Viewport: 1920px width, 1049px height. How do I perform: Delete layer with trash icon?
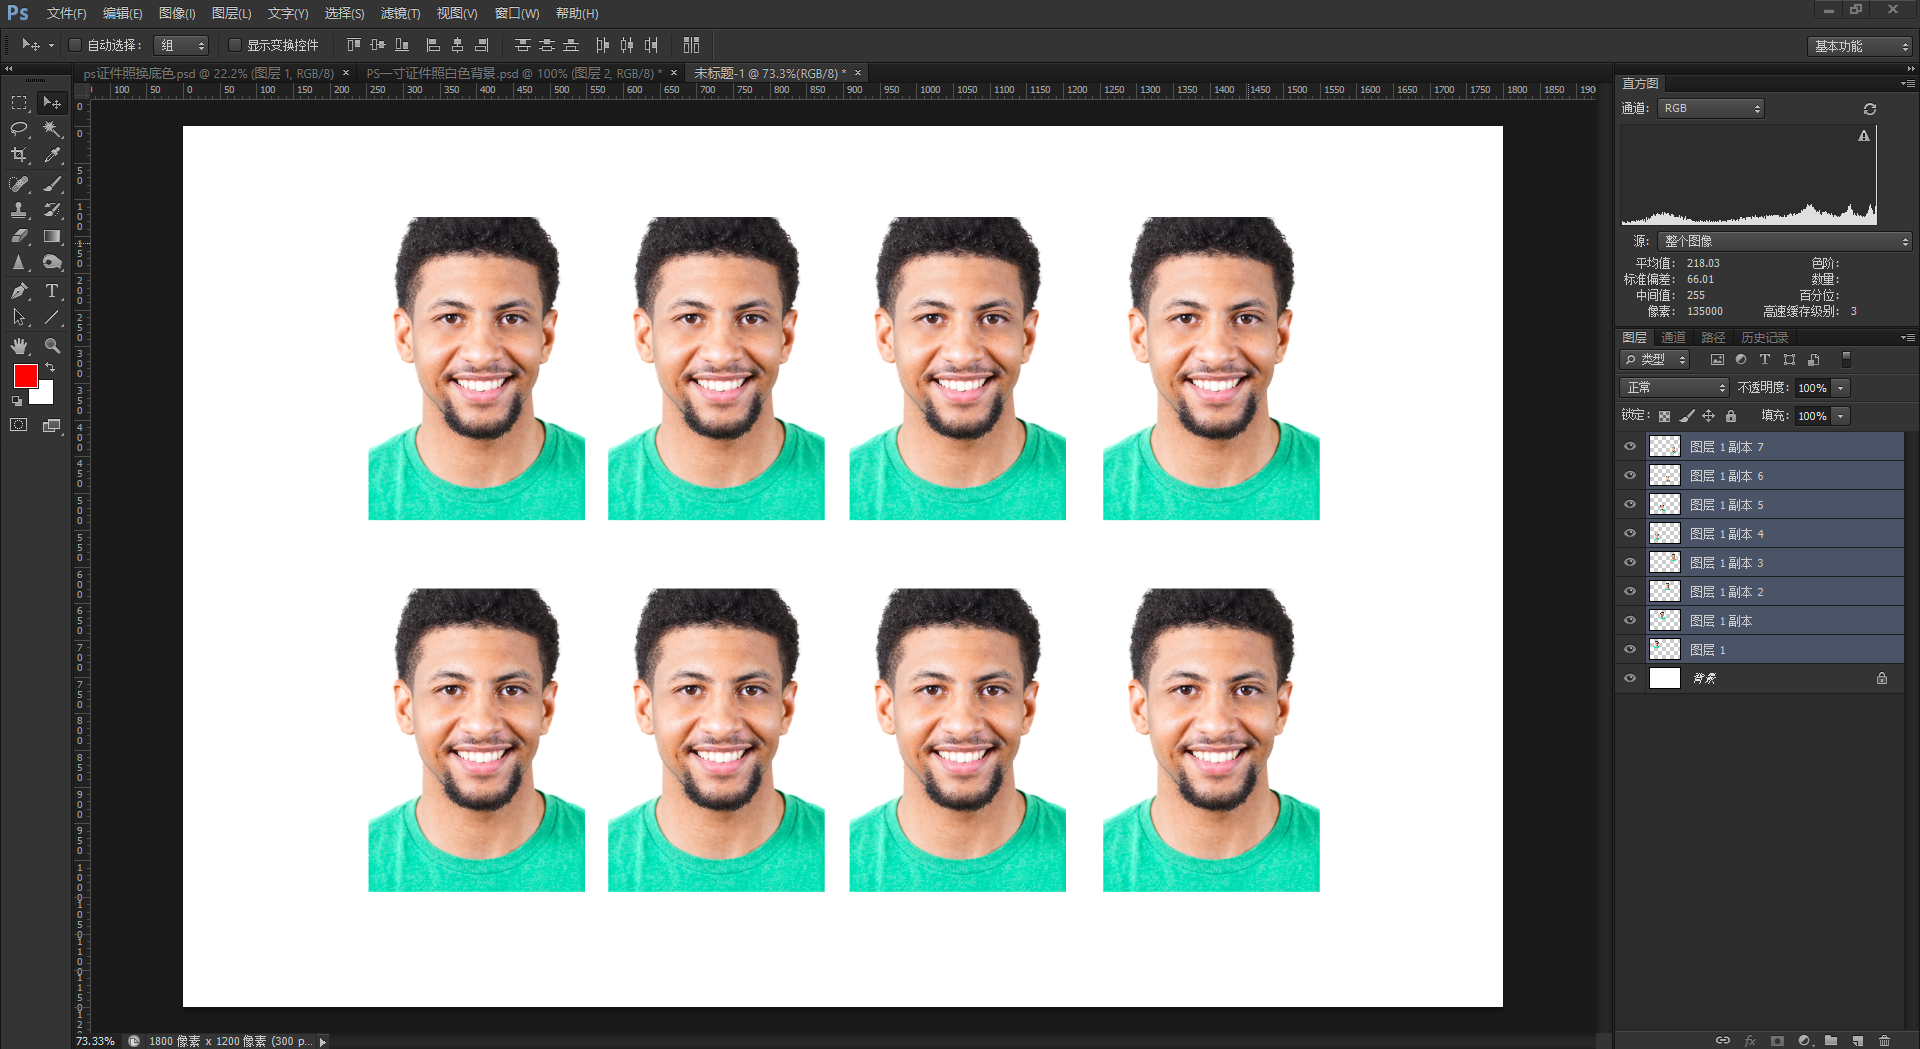click(x=1884, y=1040)
